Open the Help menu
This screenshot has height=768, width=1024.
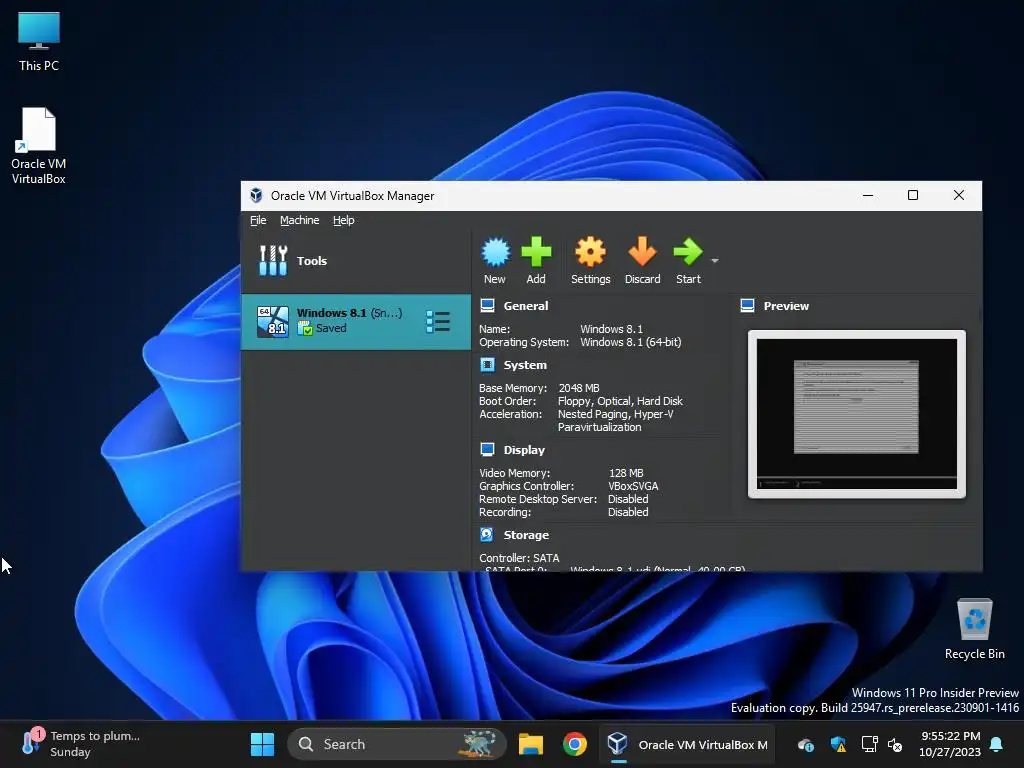(x=344, y=220)
